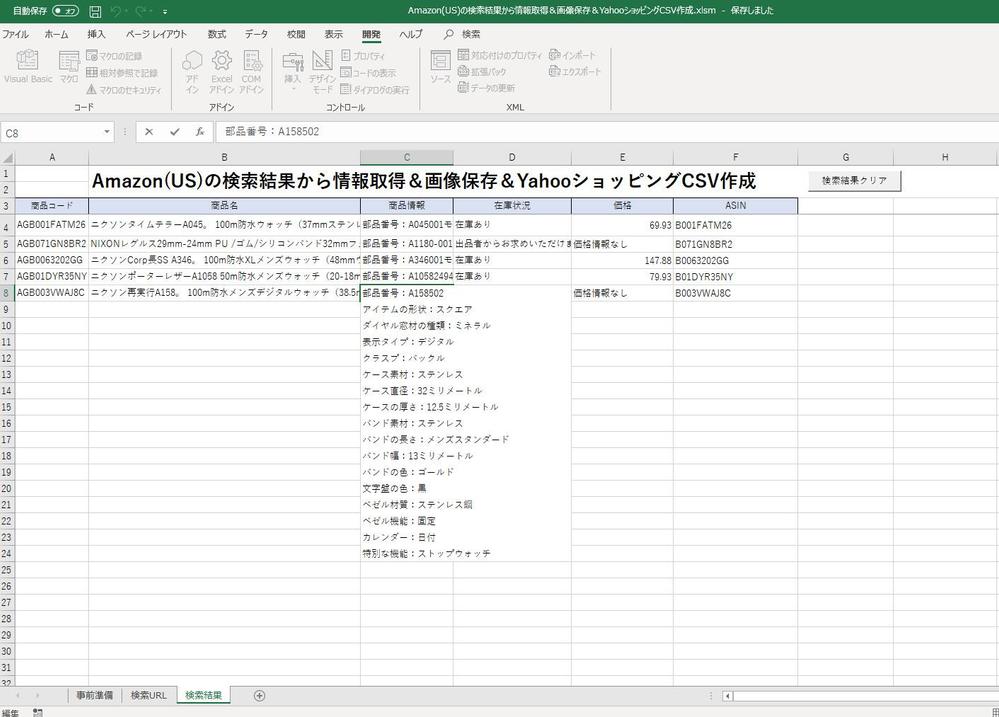Start macro recording (マクロの記録)

[x=114, y=56]
